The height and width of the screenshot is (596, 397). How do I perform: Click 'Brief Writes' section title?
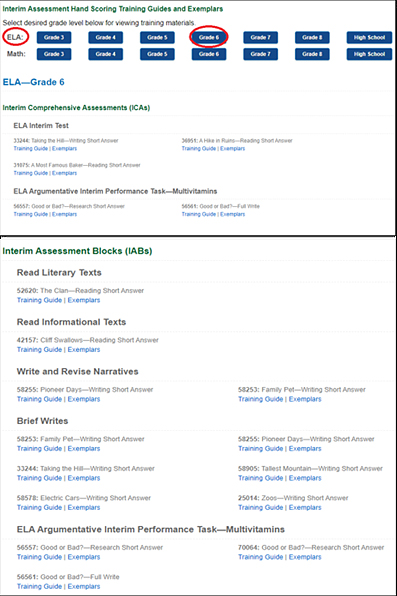point(42,421)
